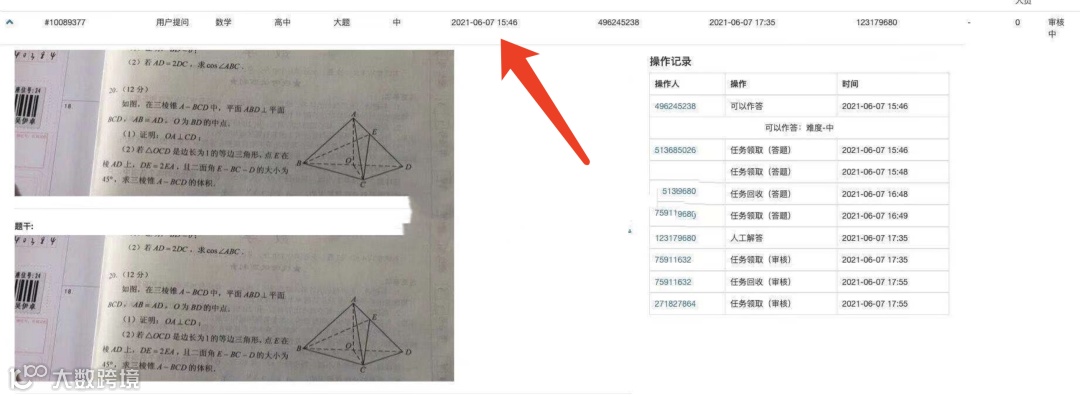
Task: Click answerer ID 123179680 in top row
Action: coord(877,23)
